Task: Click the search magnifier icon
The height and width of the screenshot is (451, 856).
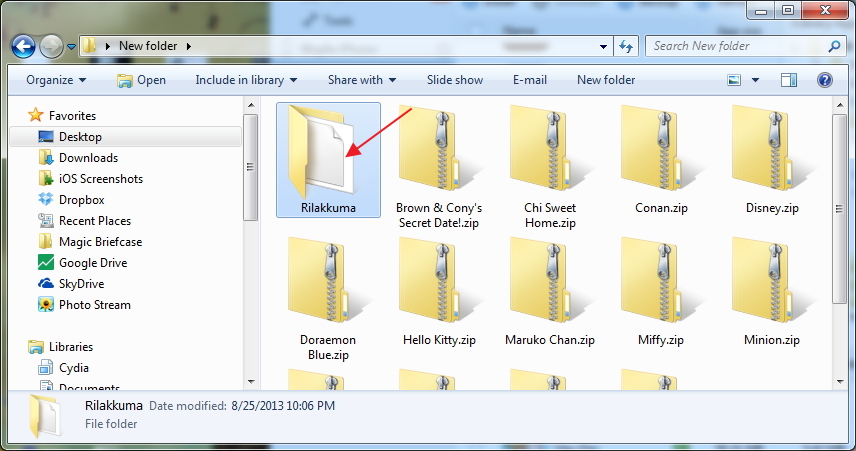Action: click(834, 46)
